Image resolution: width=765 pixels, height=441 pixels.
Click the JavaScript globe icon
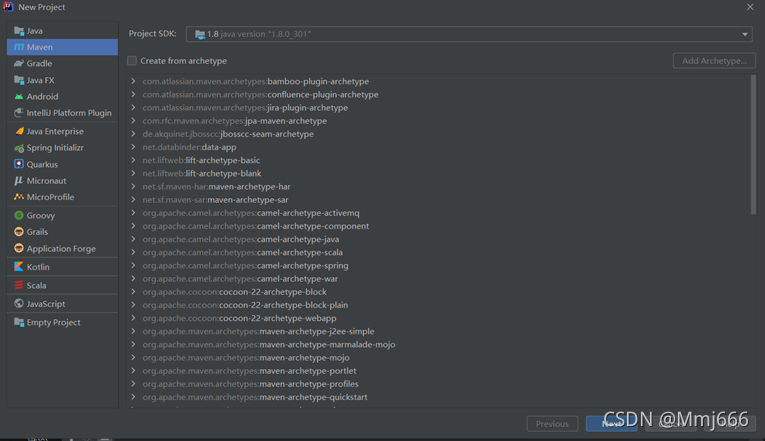click(x=19, y=303)
